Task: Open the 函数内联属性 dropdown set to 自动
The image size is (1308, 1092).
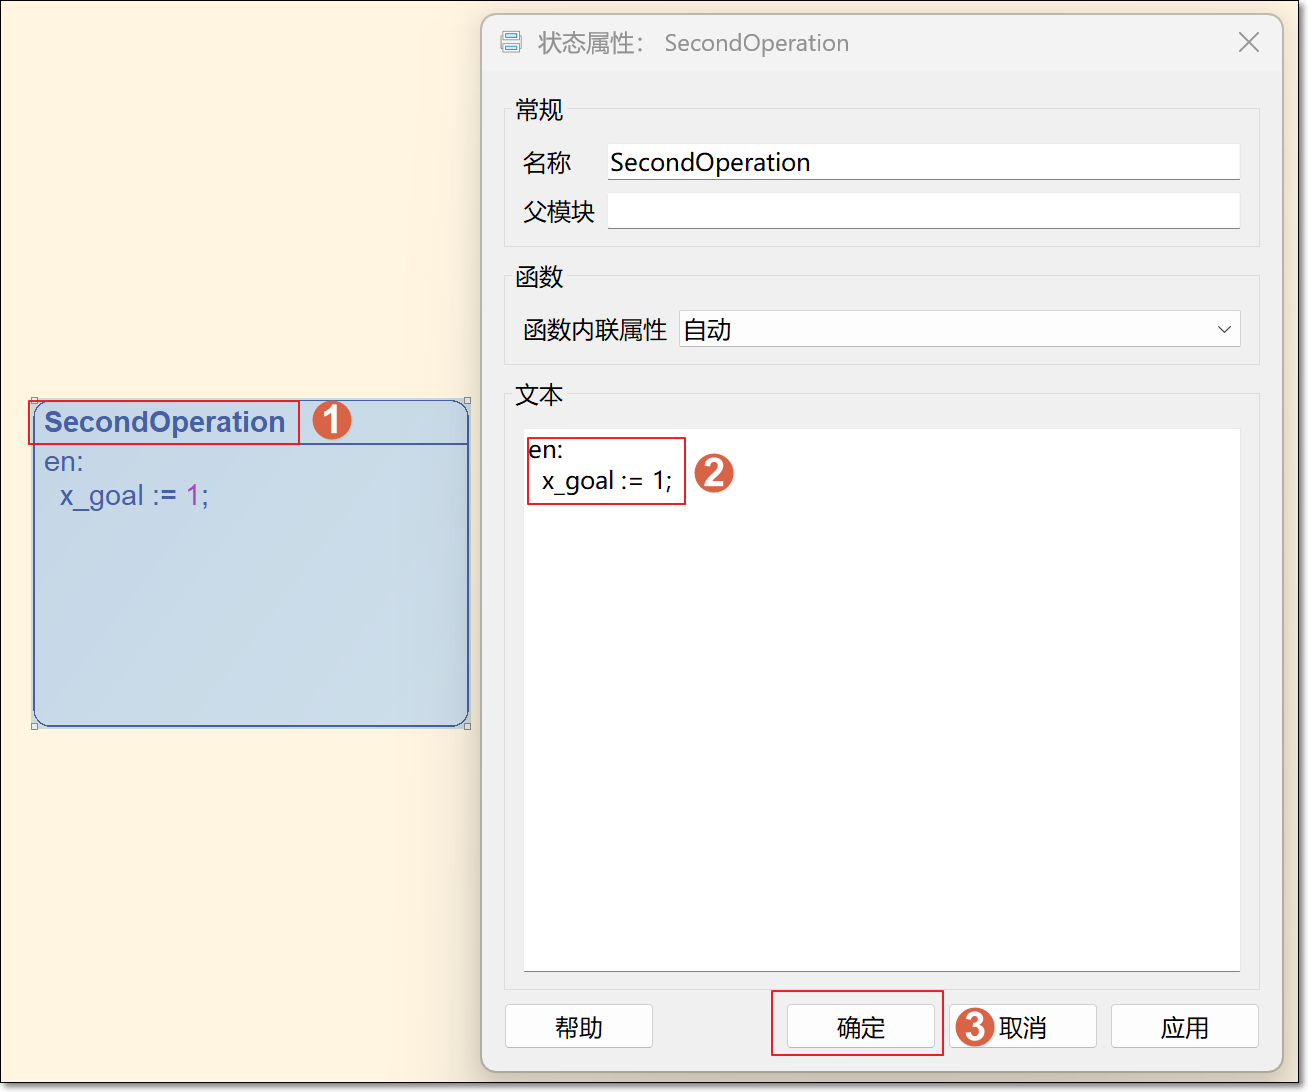Action: (x=959, y=329)
